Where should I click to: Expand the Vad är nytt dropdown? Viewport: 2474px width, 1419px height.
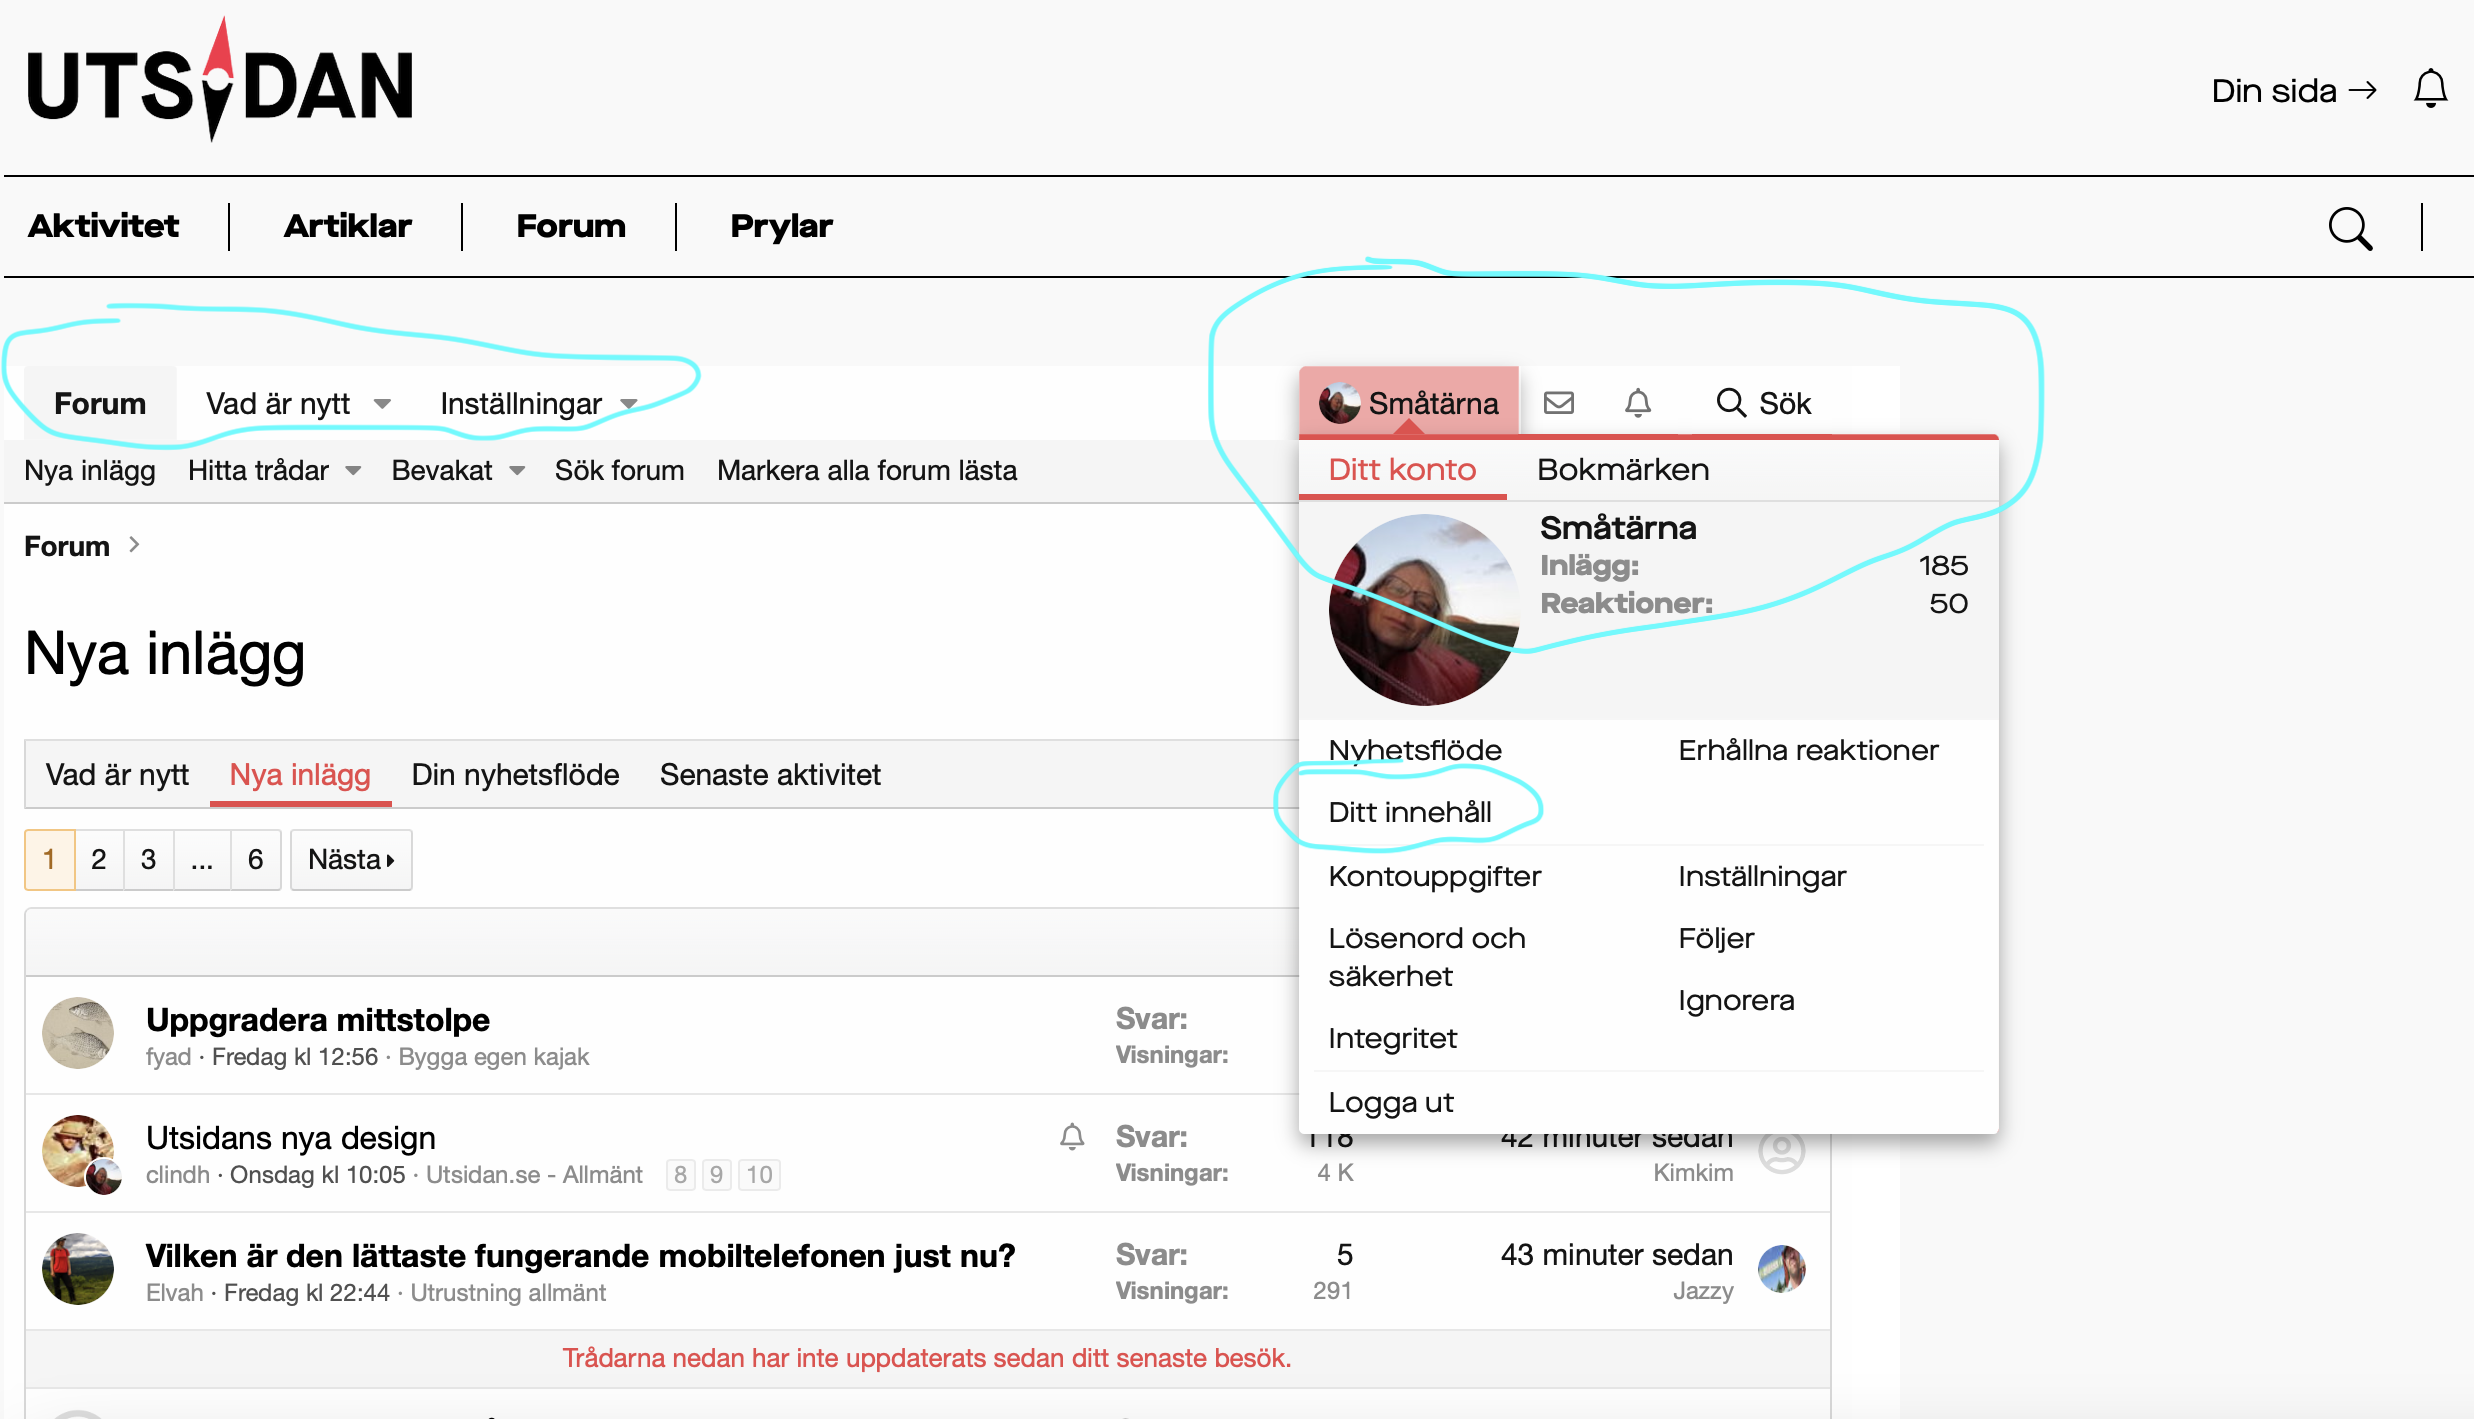pos(382,404)
